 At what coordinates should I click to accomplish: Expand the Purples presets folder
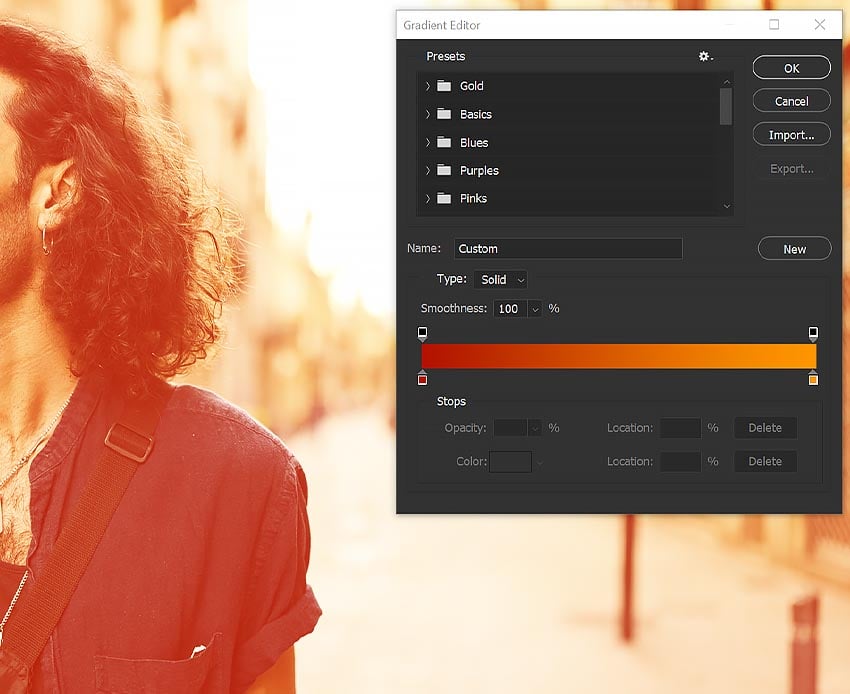[x=428, y=170]
